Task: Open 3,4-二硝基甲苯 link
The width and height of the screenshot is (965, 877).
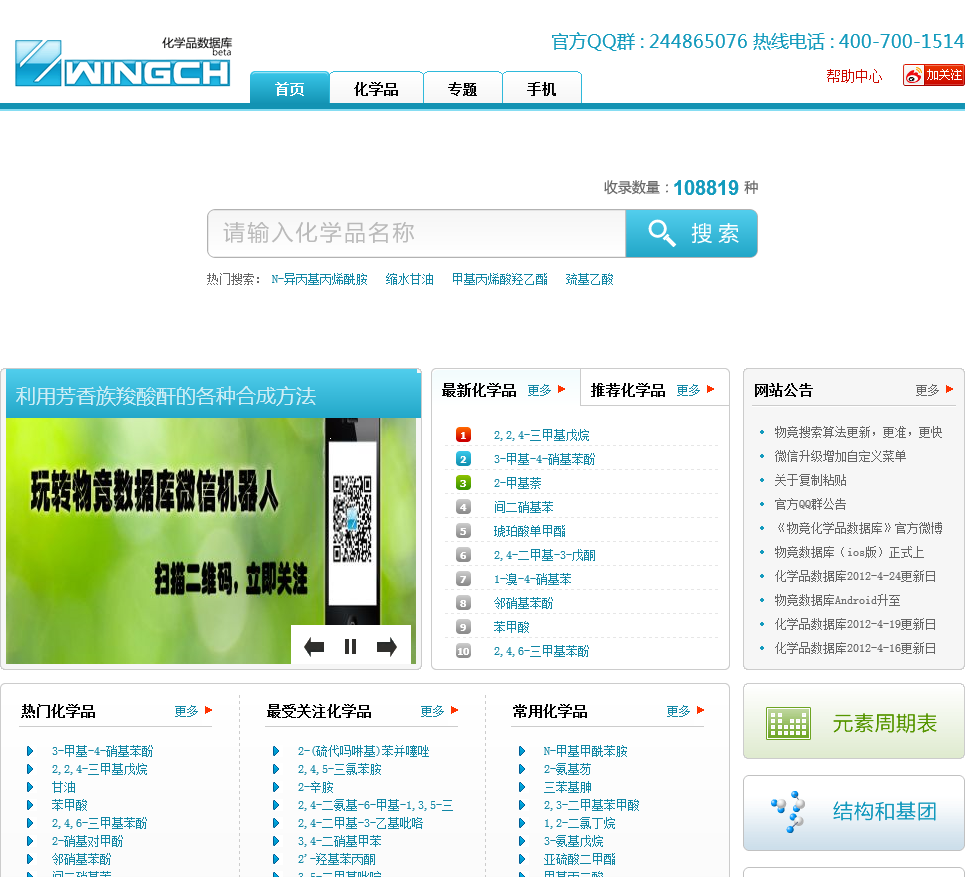Action: [x=339, y=841]
